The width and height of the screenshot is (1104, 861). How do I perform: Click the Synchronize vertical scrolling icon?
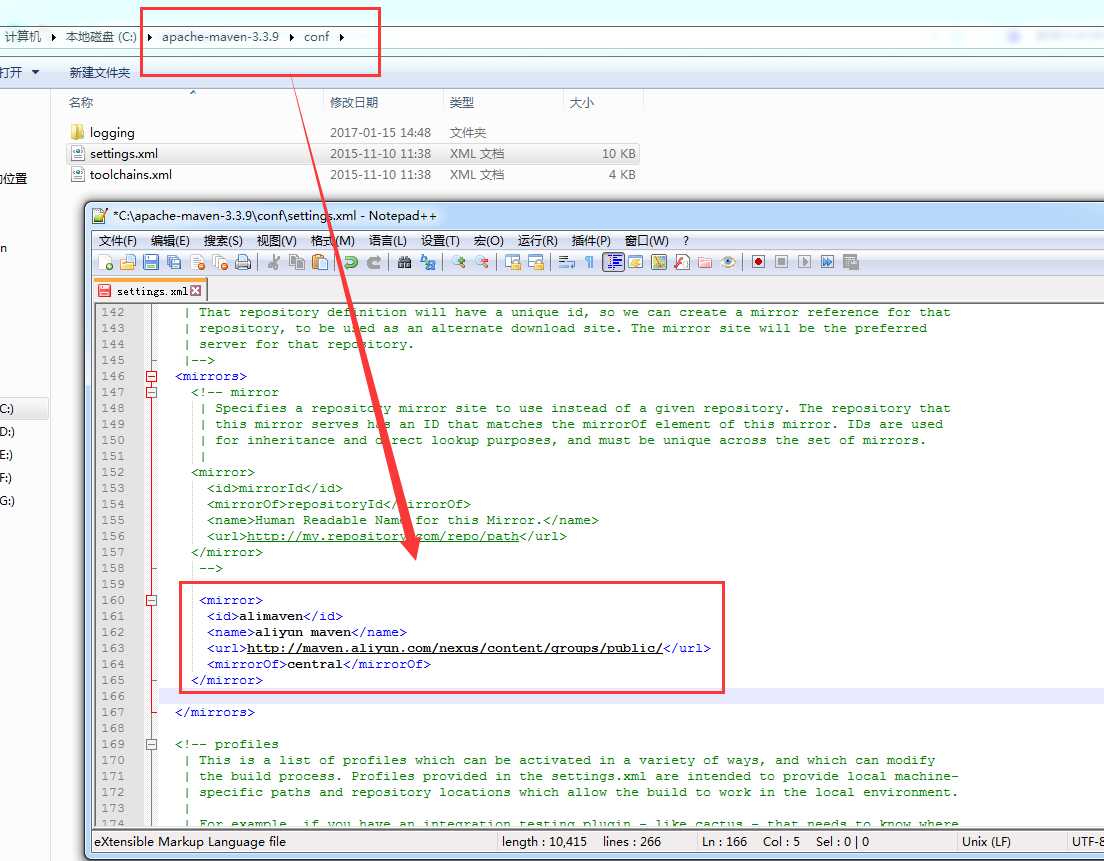coord(513,263)
